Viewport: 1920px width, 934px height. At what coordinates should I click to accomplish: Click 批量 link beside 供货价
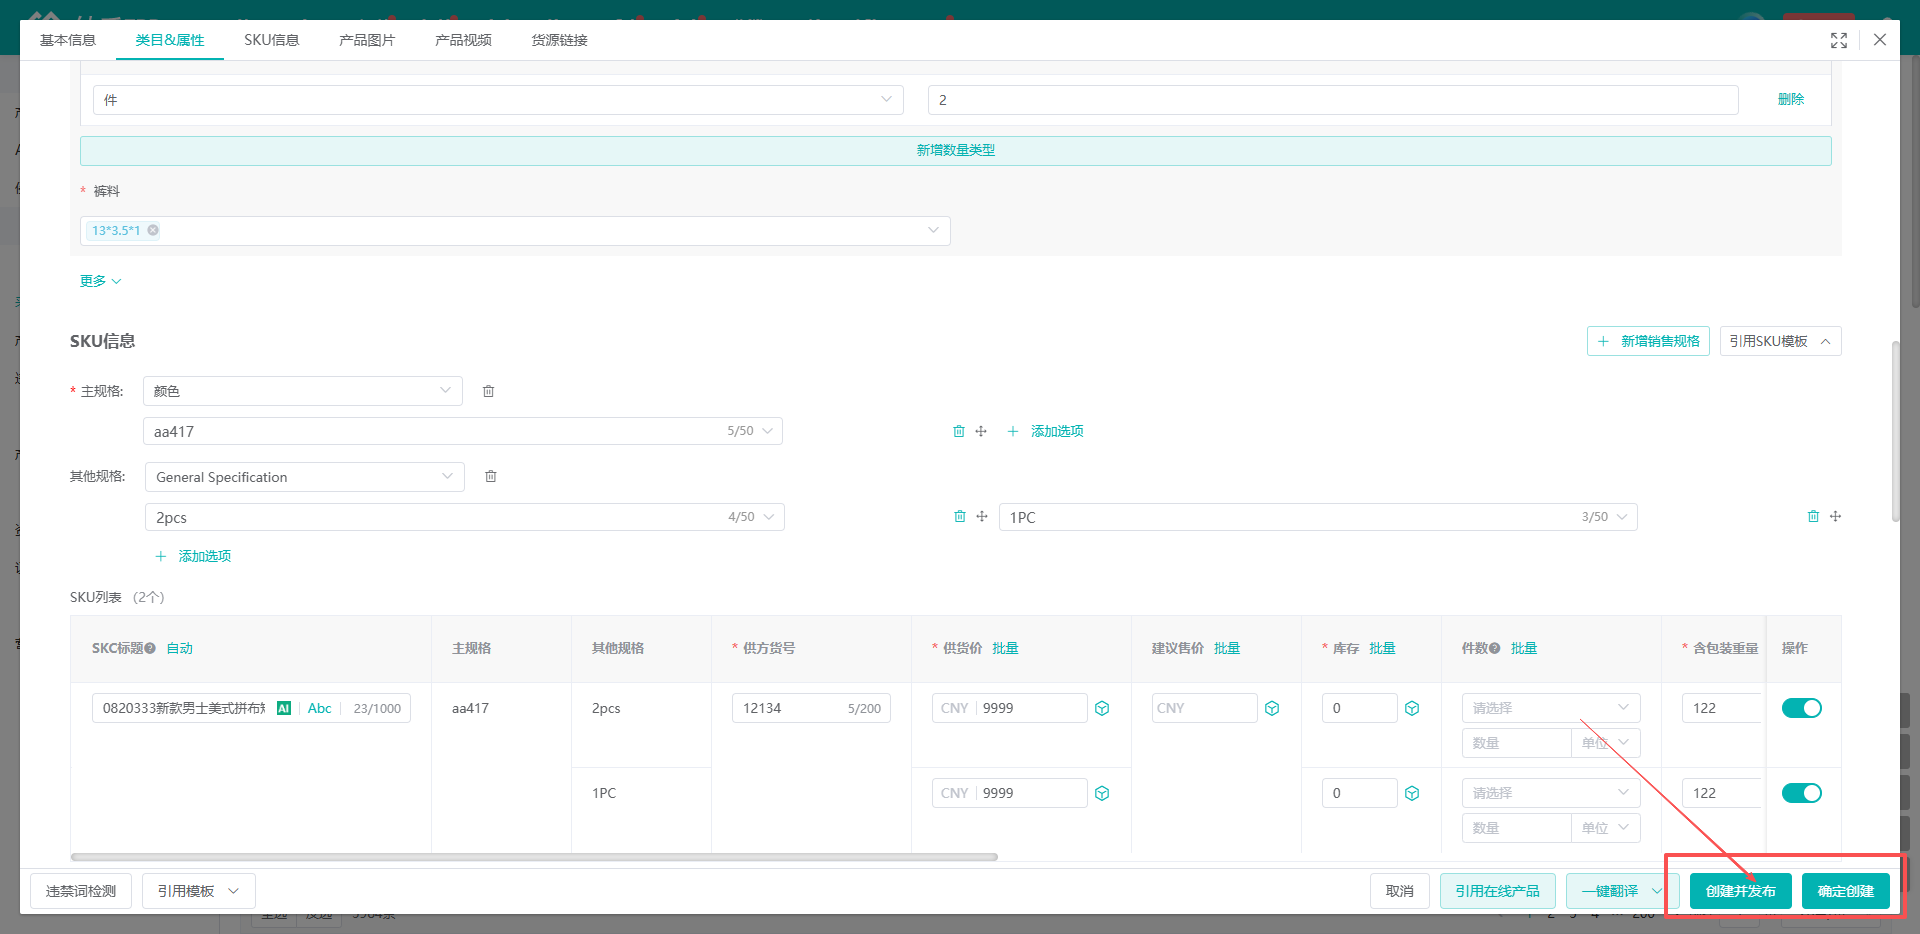point(1005,648)
